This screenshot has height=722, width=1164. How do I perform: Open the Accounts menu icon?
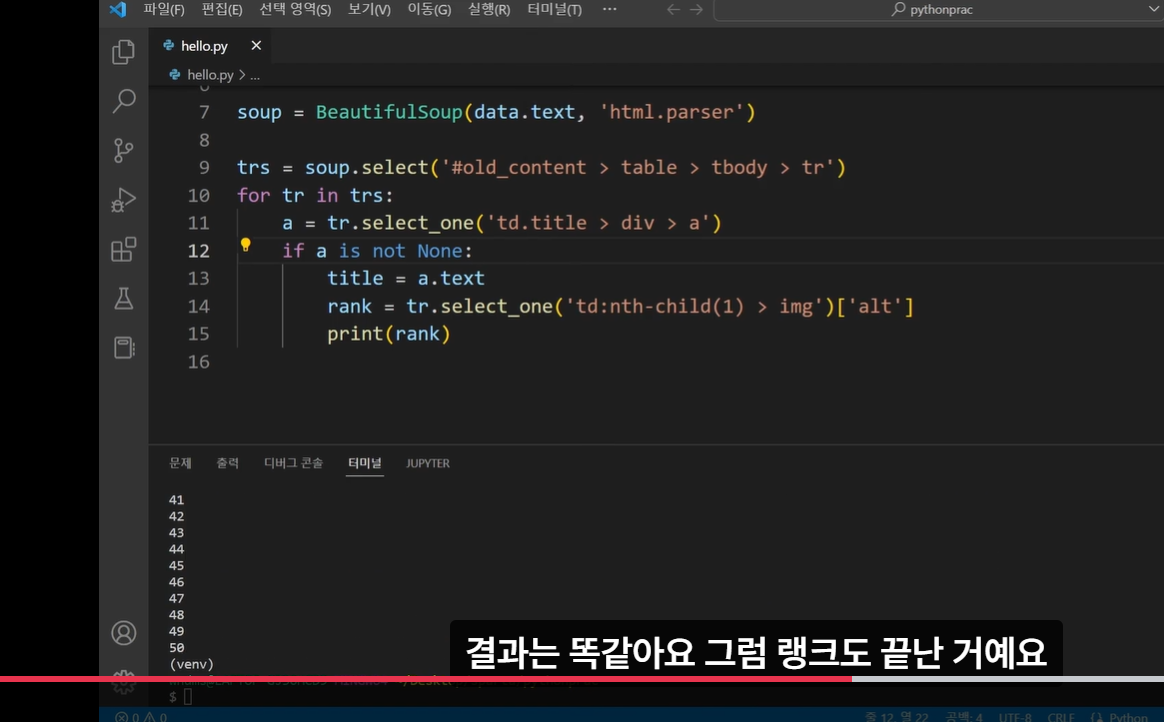coord(123,633)
